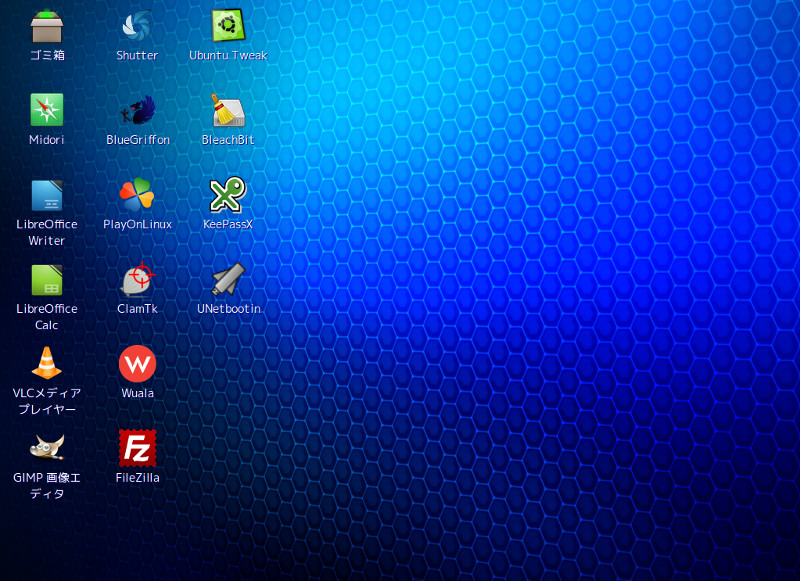Open the KeePassX password manager icon
This screenshot has height=581, width=800.
pos(228,194)
